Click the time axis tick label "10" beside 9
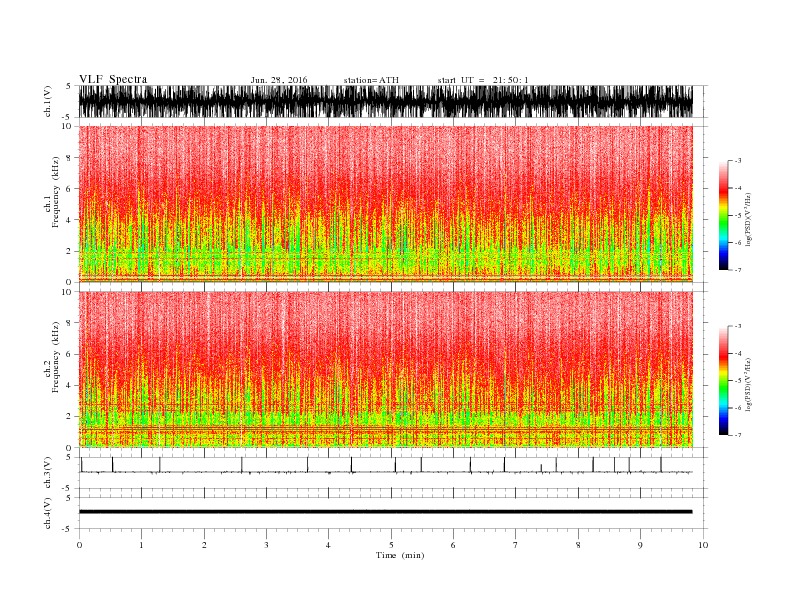This screenshot has height=612, width=792. [703, 545]
